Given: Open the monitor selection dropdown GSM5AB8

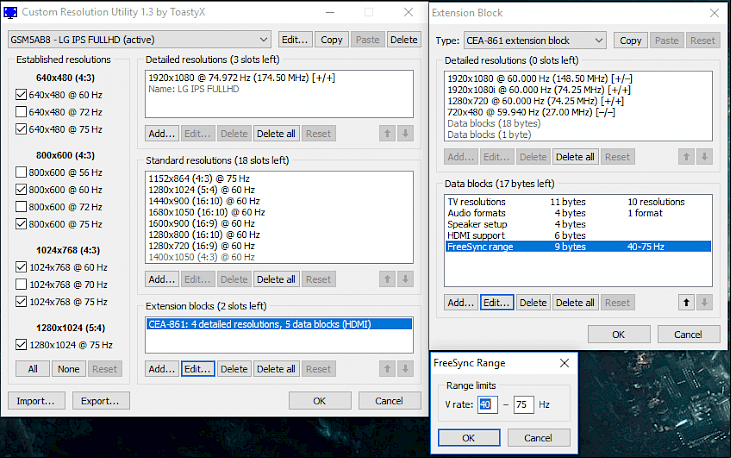Looking at the screenshot, I should (139, 40).
